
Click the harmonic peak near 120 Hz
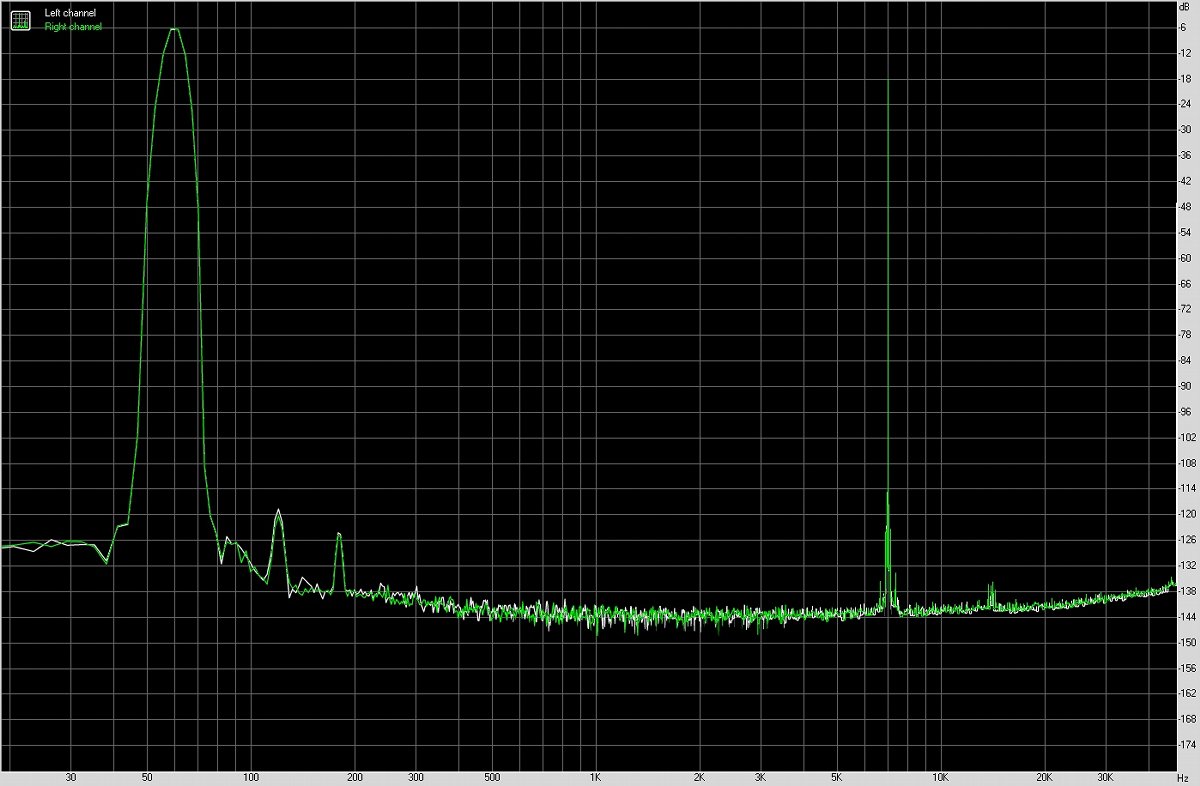pyautogui.click(x=278, y=511)
